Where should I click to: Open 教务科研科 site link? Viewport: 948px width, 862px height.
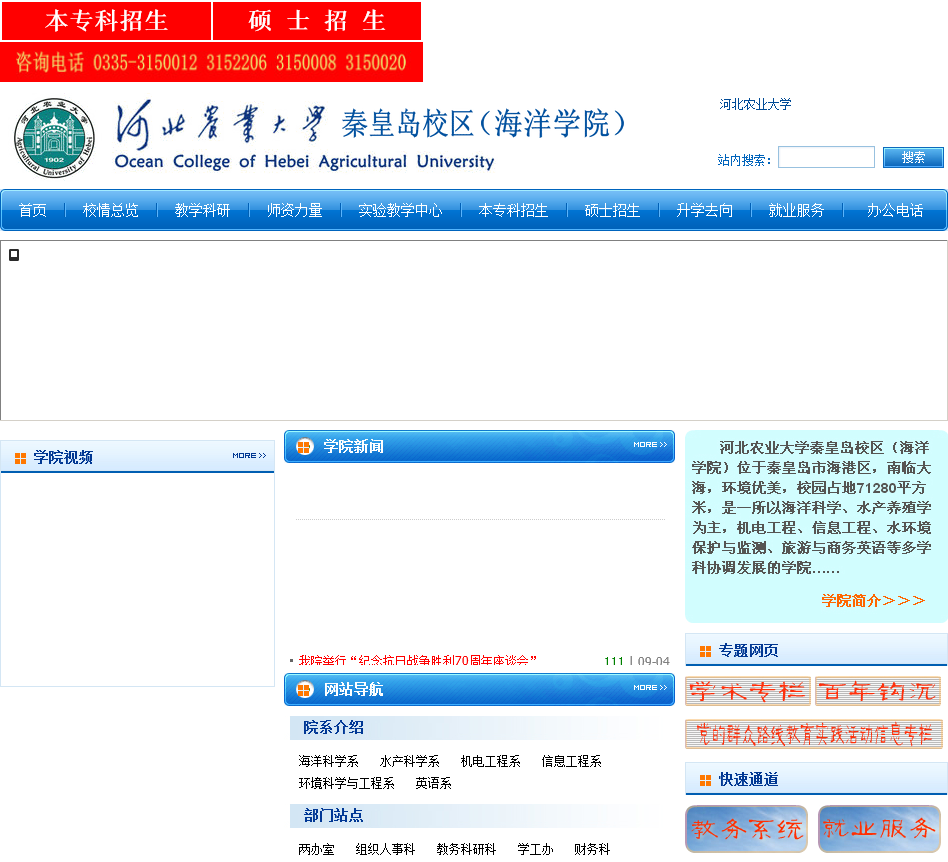click(466, 849)
